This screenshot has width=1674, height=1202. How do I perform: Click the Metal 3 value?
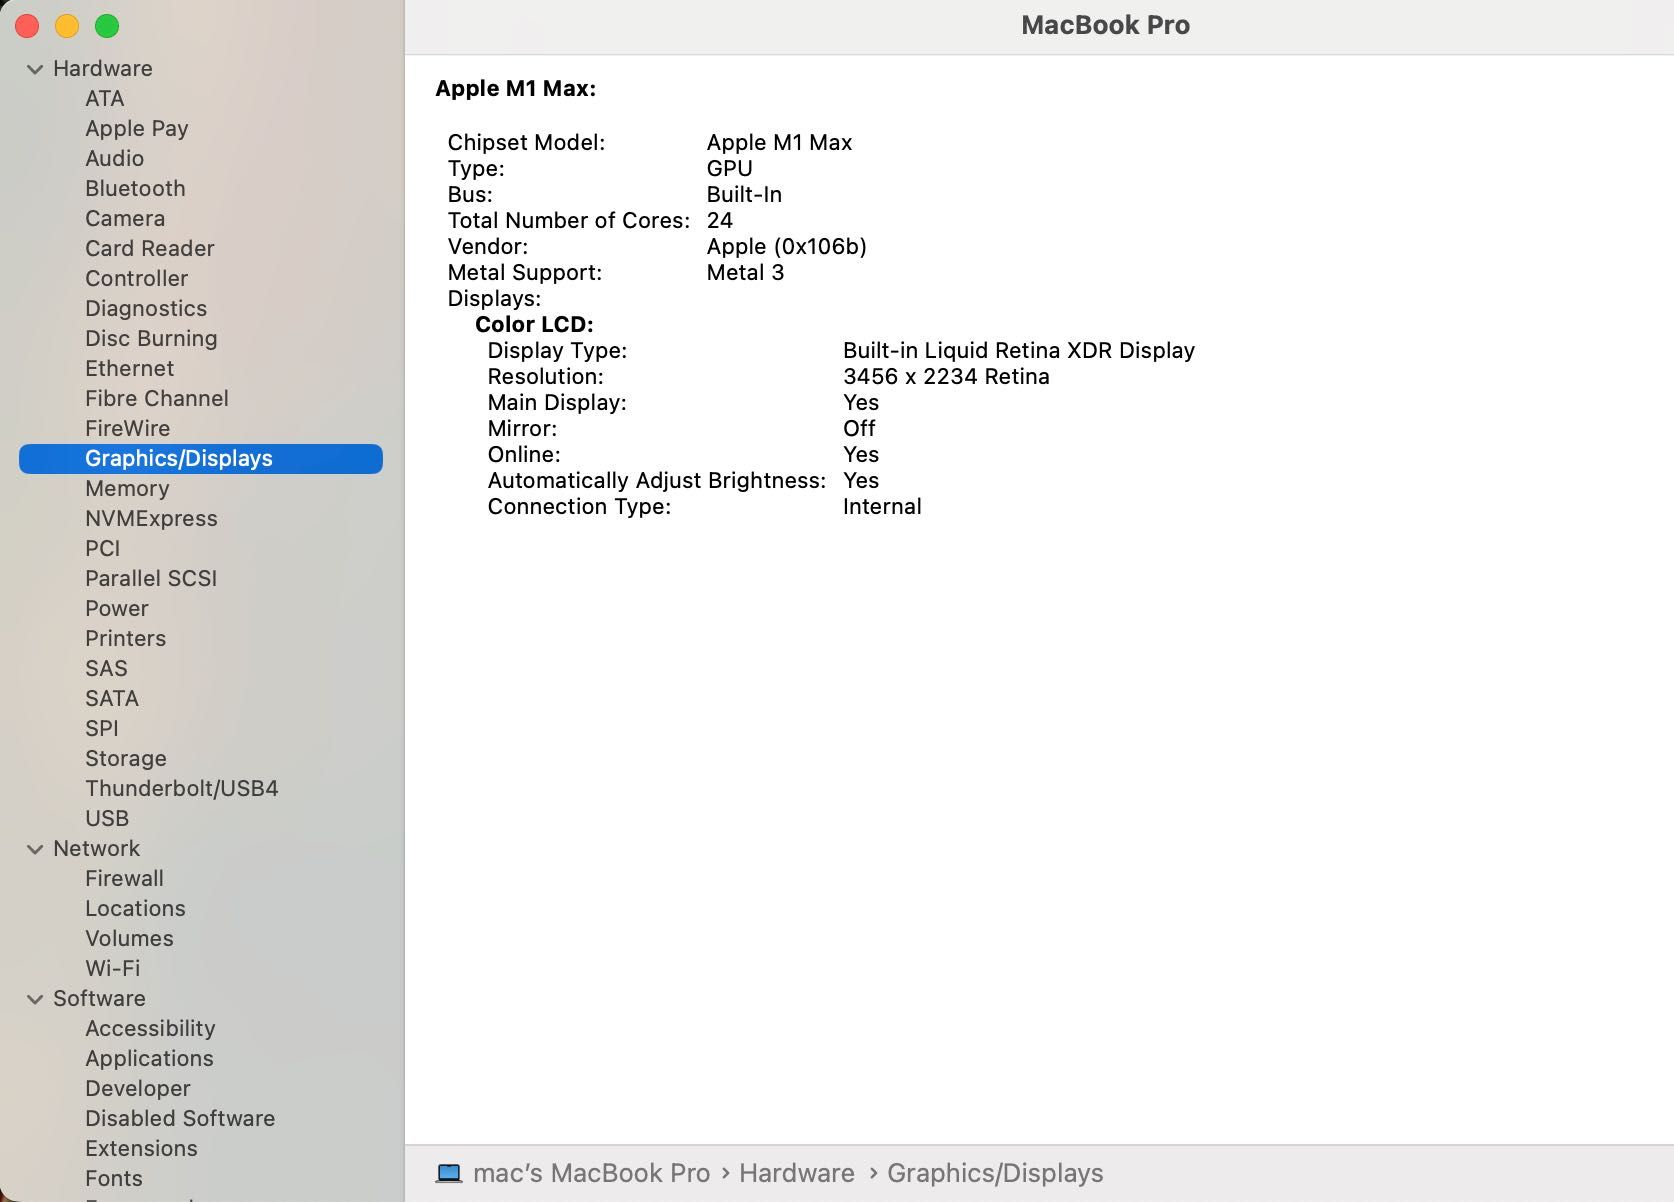point(745,272)
